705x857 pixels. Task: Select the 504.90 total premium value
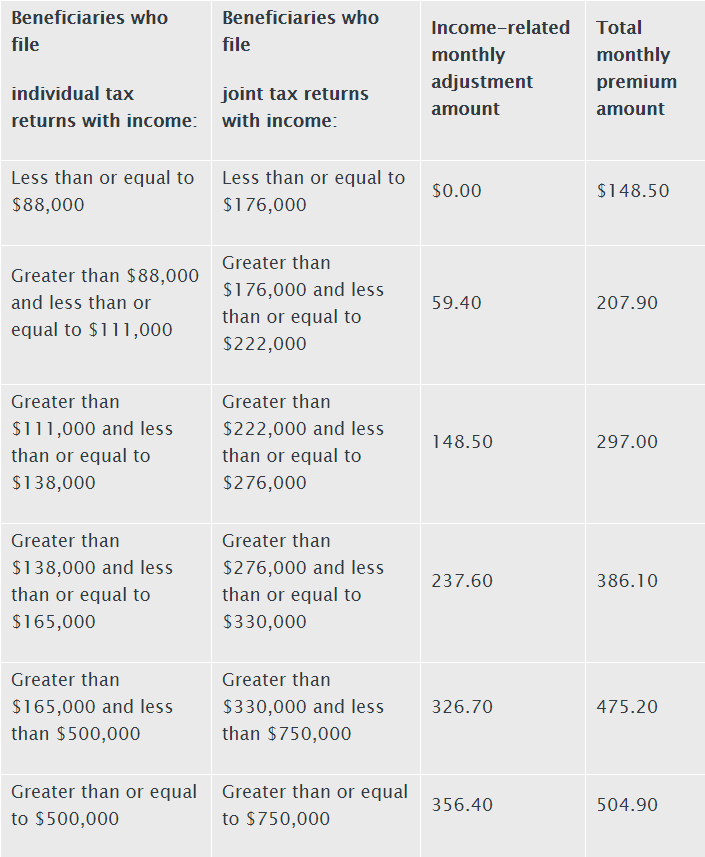[627, 805]
